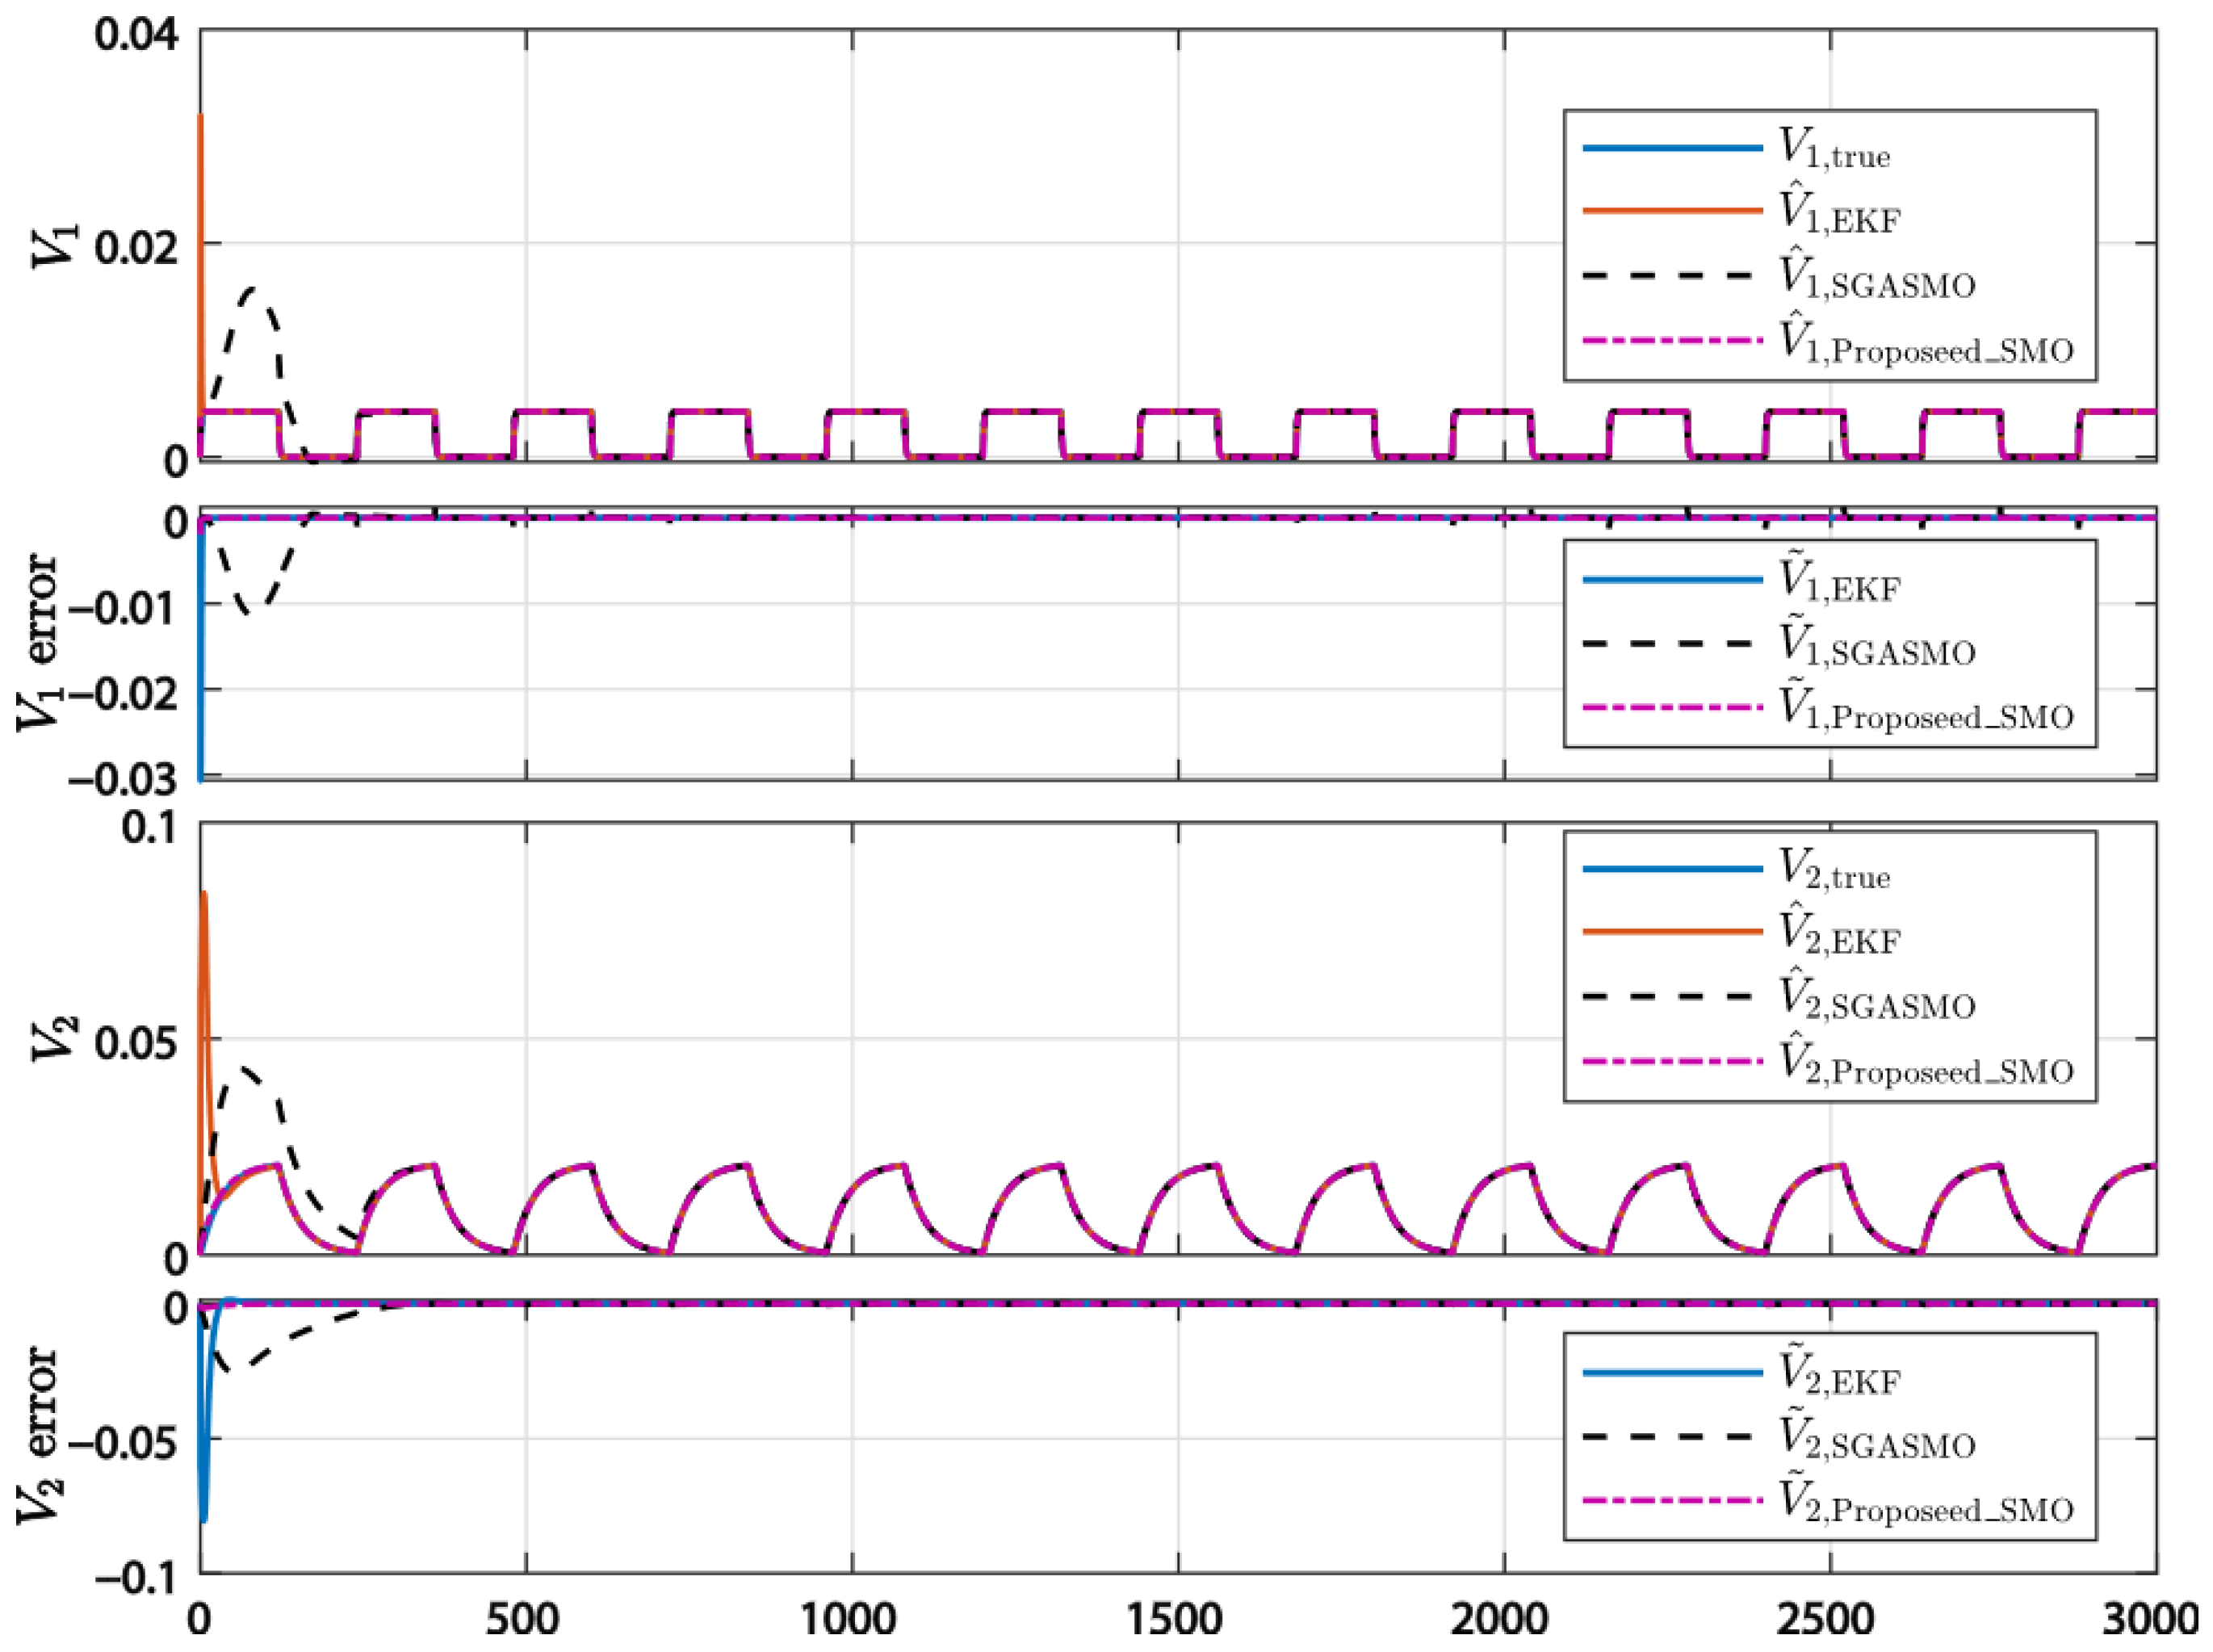Click the V1,SGASMO legend label in top plot

1877,279
